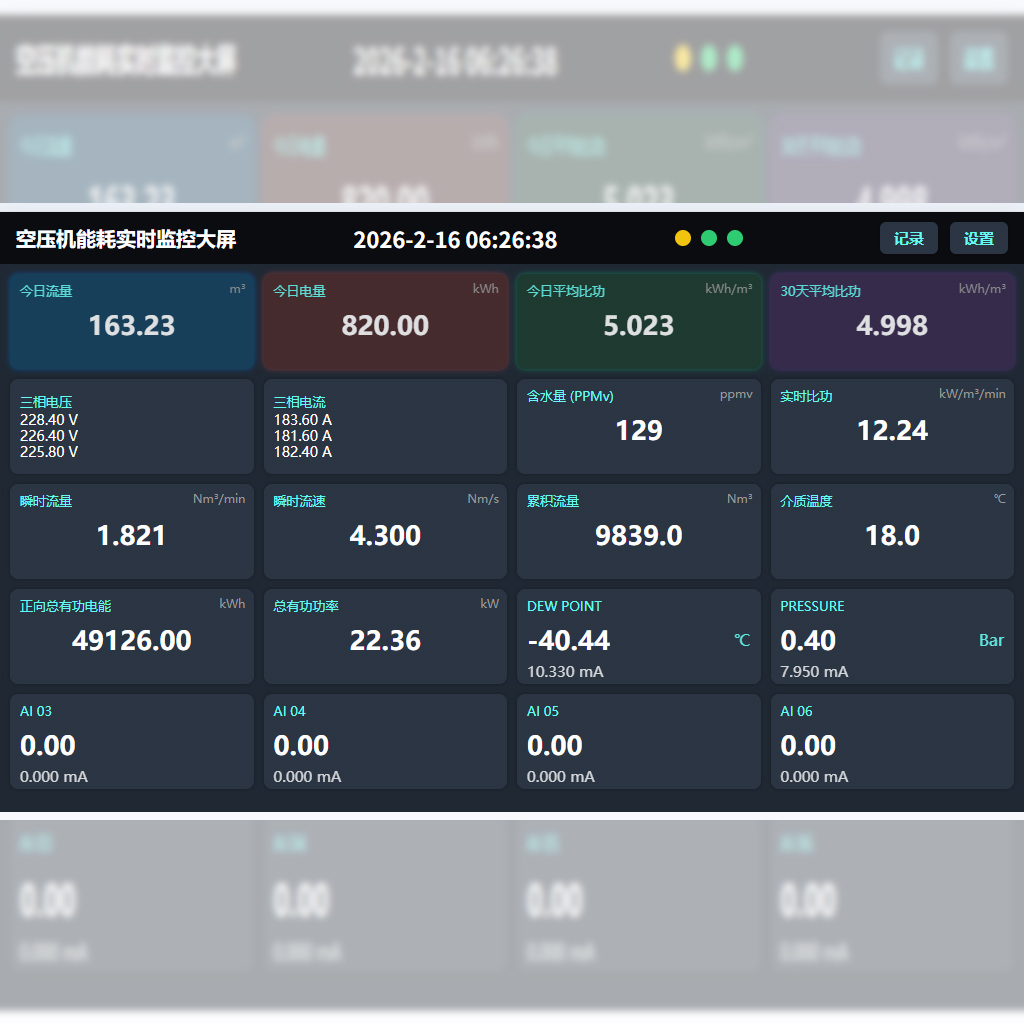Select the 三相电压 voltage tile
The height and width of the screenshot is (1024, 1024).
(132, 426)
